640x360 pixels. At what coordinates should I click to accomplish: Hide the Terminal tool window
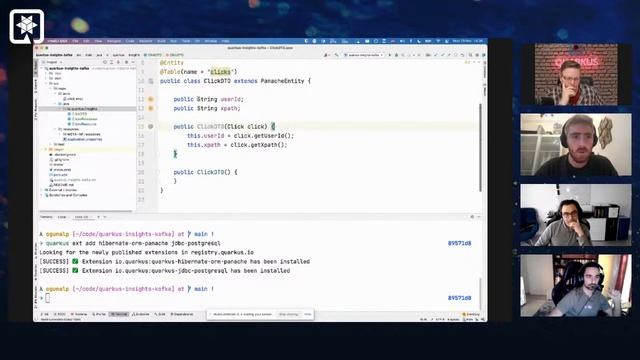pyautogui.click(x=479, y=217)
